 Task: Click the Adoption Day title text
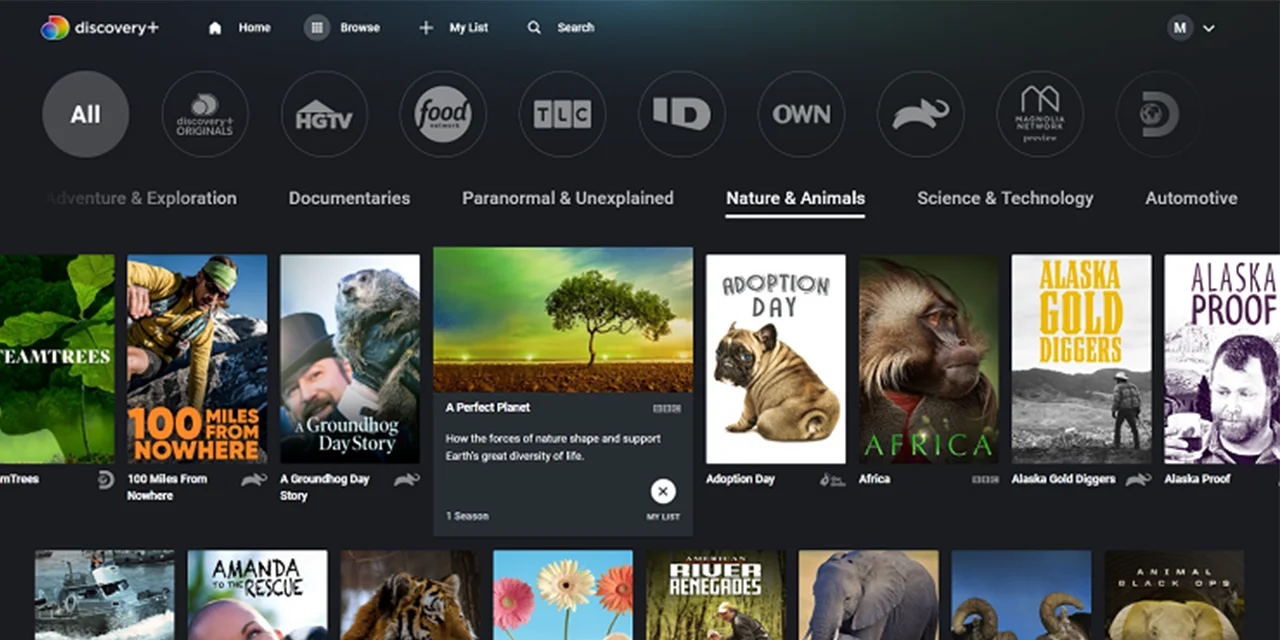click(x=740, y=479)
